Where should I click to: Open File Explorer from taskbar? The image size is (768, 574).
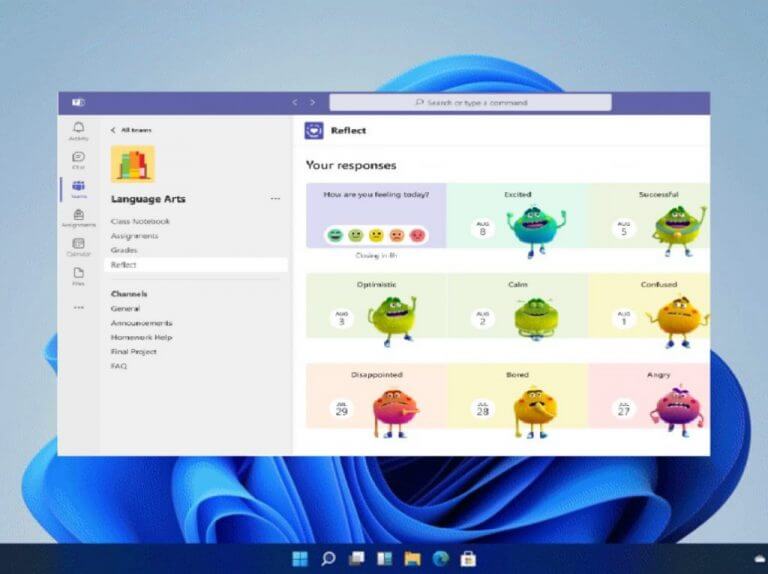(x=412, y=559)
